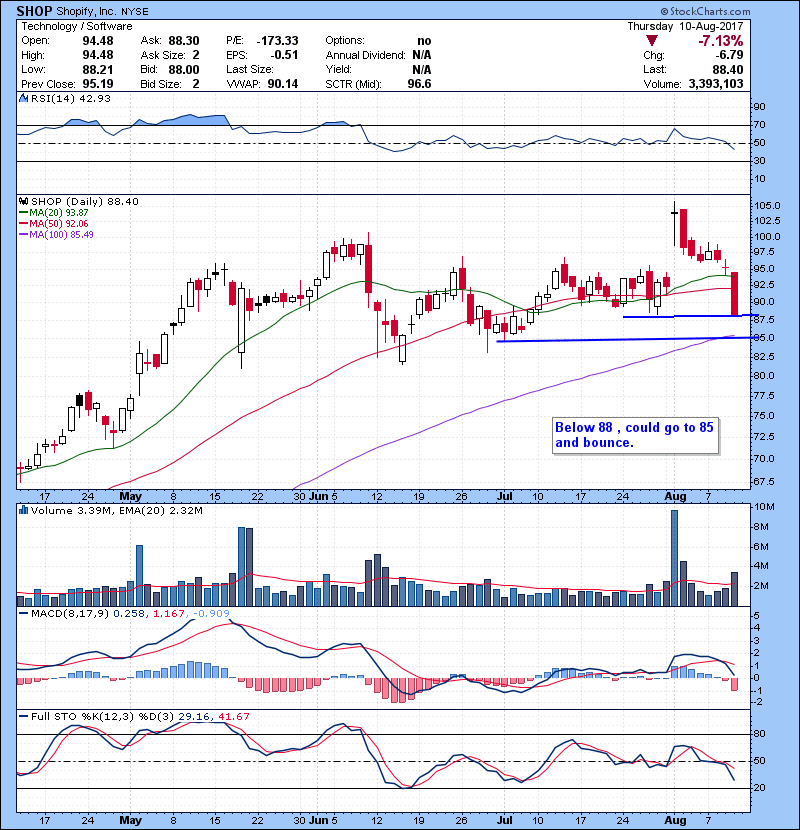Click the tallest volume bar near Aug
The width and height of the screenshot is (800, 830).
675,558
